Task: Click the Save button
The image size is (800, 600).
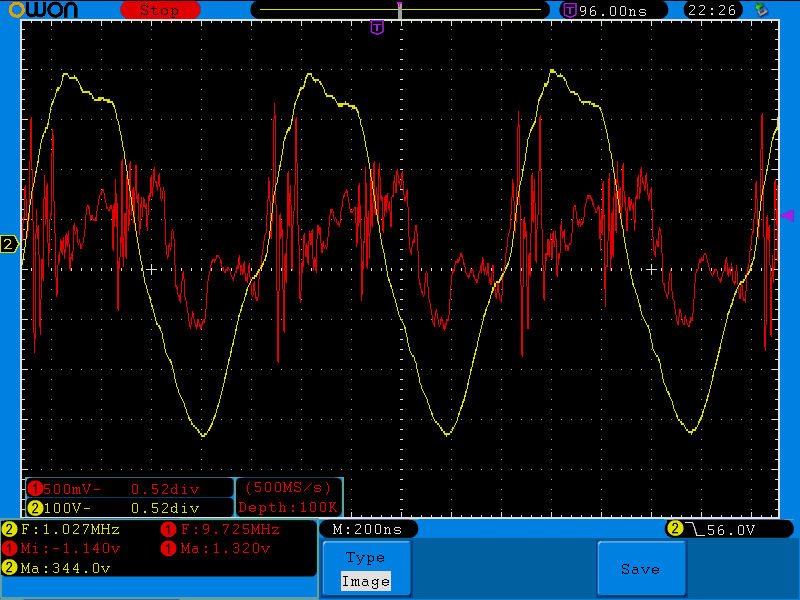Action: click(641, 568)
